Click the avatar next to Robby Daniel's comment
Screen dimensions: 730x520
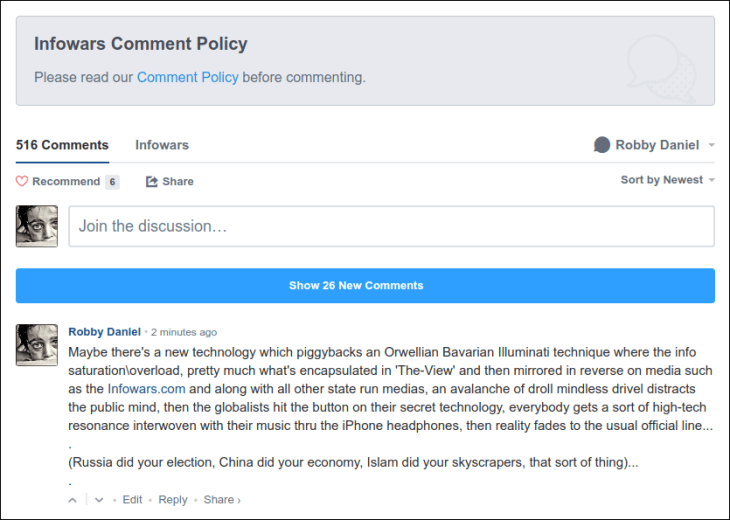[37, 345]
